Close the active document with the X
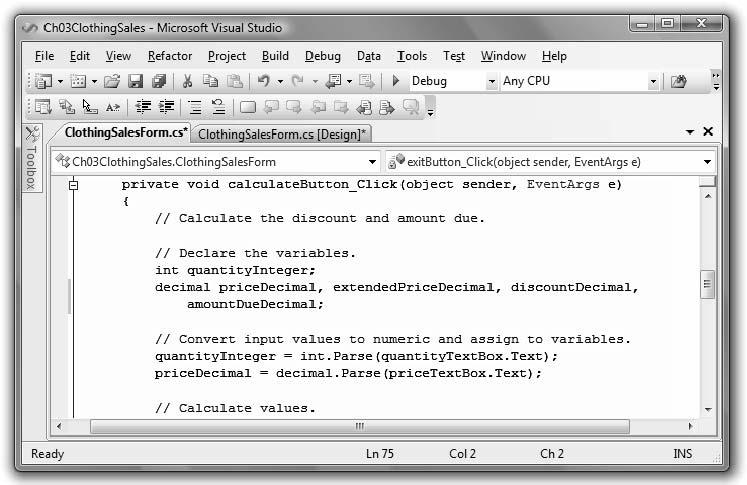 coord(708,131)
